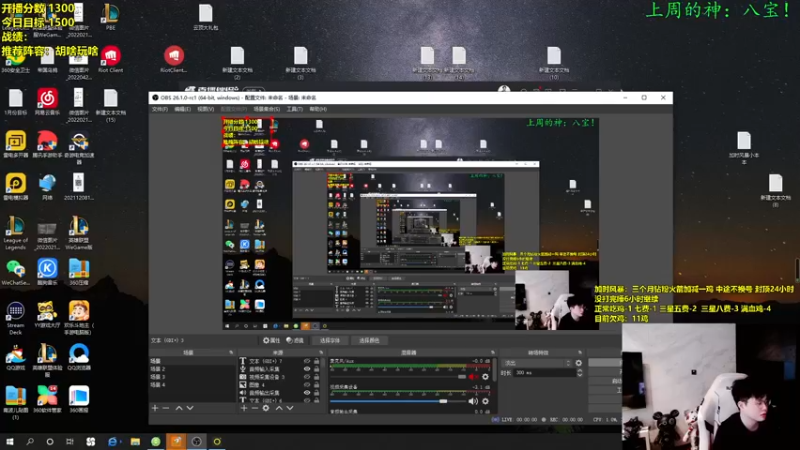Toggle lock on 文本 (GDI+) 7 source
Viewport: 800px width, 450px height.
pyautogui.click(x=316, y=361)
